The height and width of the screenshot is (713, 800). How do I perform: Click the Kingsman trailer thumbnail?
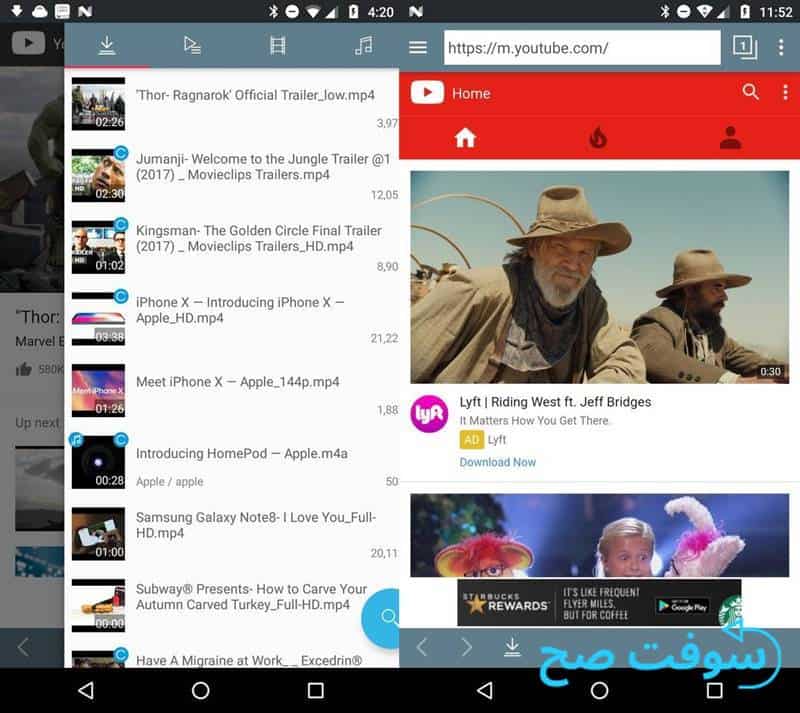(98, 247)
